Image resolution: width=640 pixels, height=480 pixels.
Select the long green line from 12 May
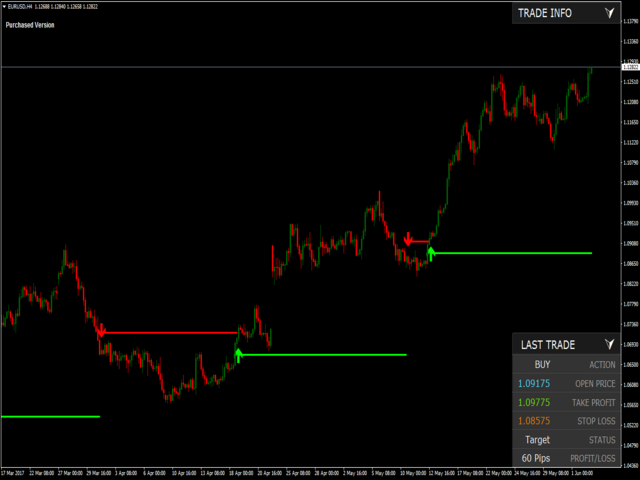coord(513,253)
